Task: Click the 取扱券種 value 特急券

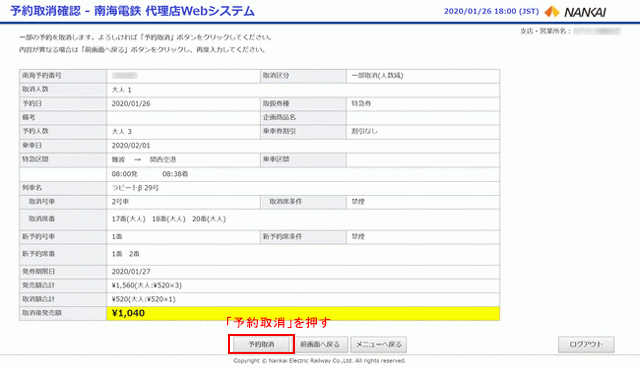Action: (x=361, y=104)
